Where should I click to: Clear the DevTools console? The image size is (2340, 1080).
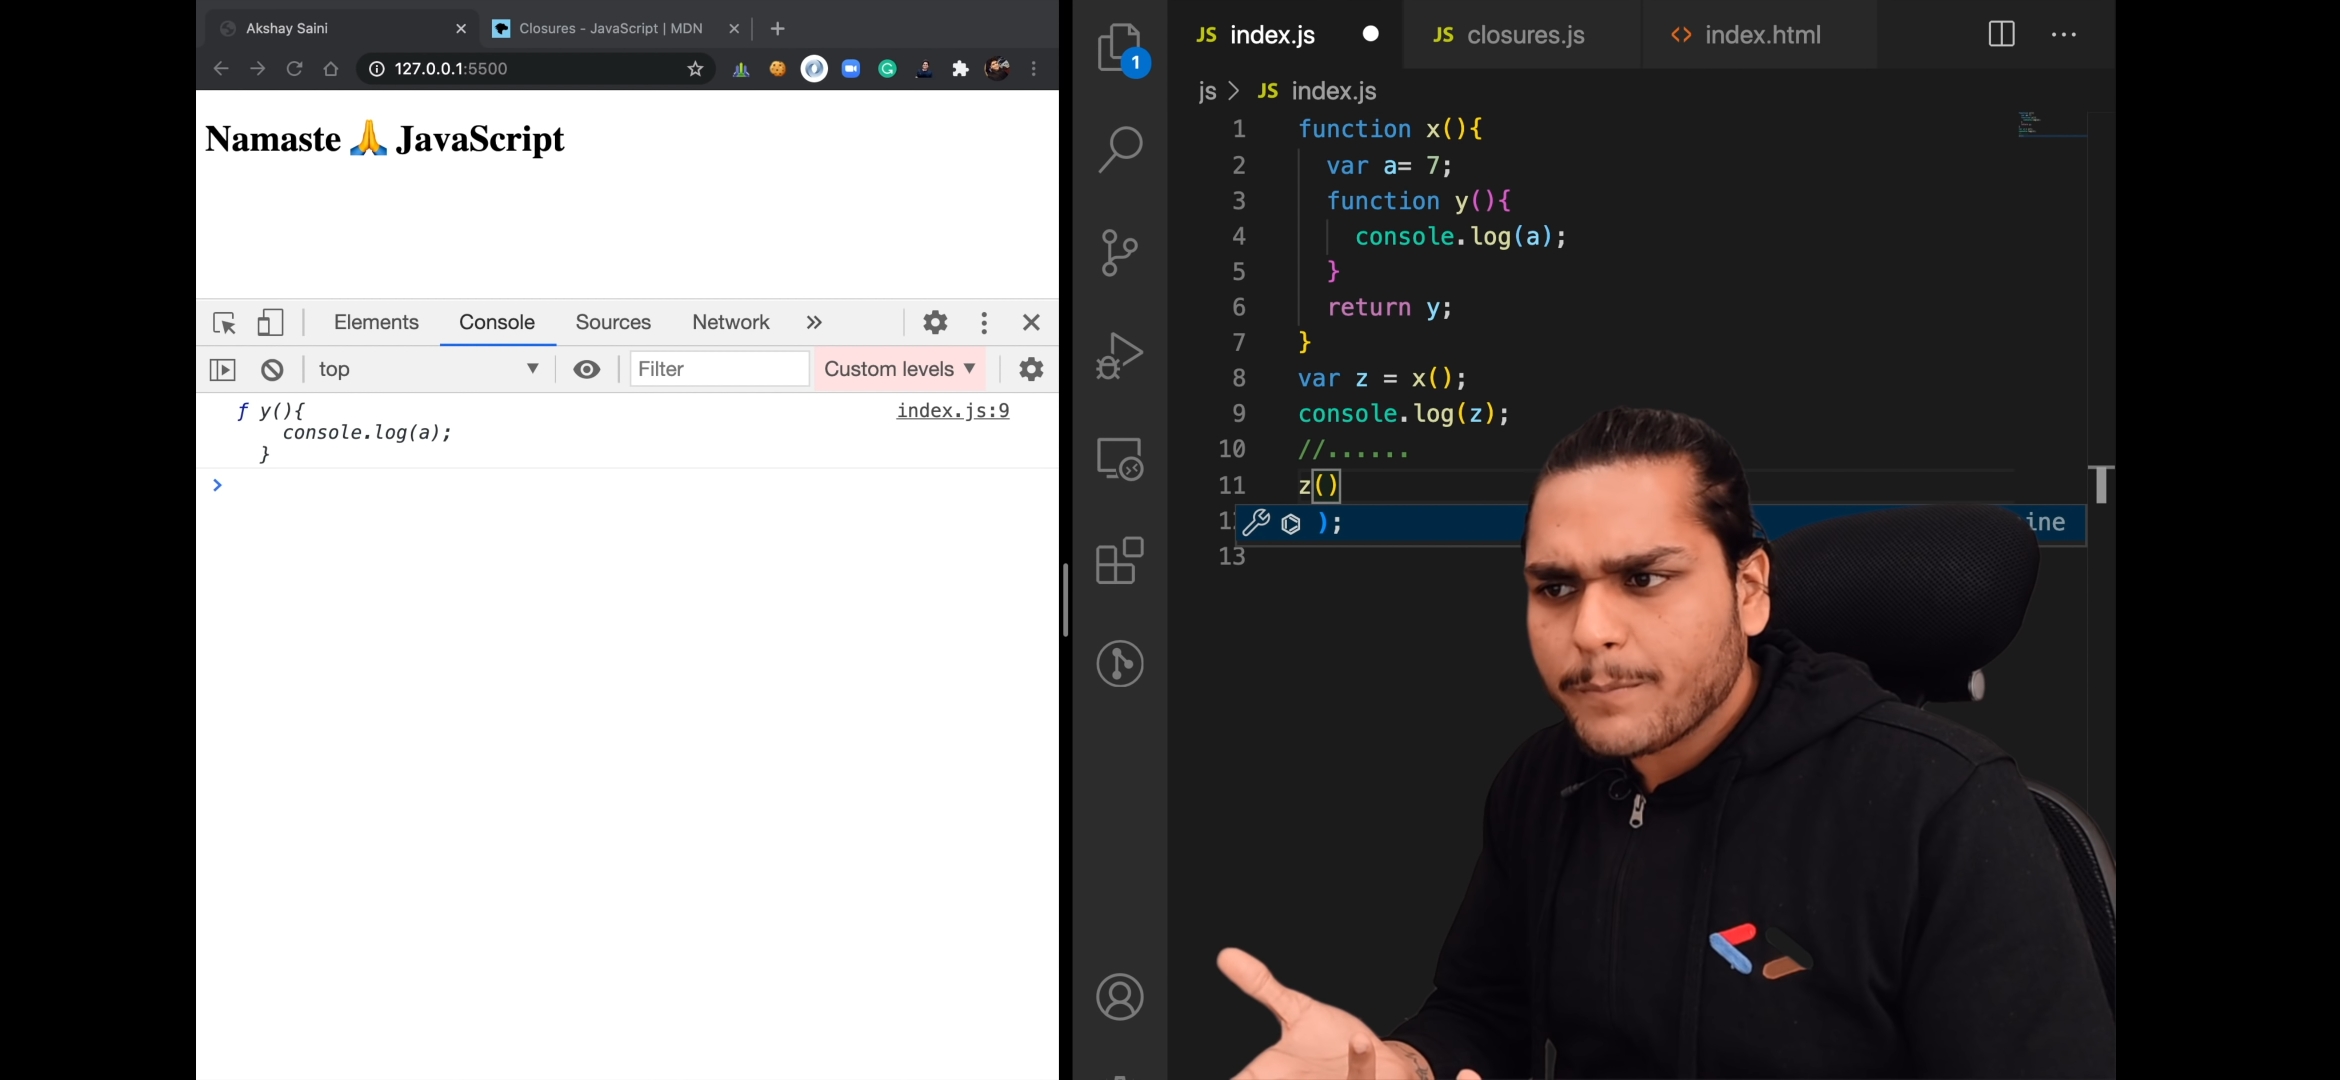coord(272,370)
